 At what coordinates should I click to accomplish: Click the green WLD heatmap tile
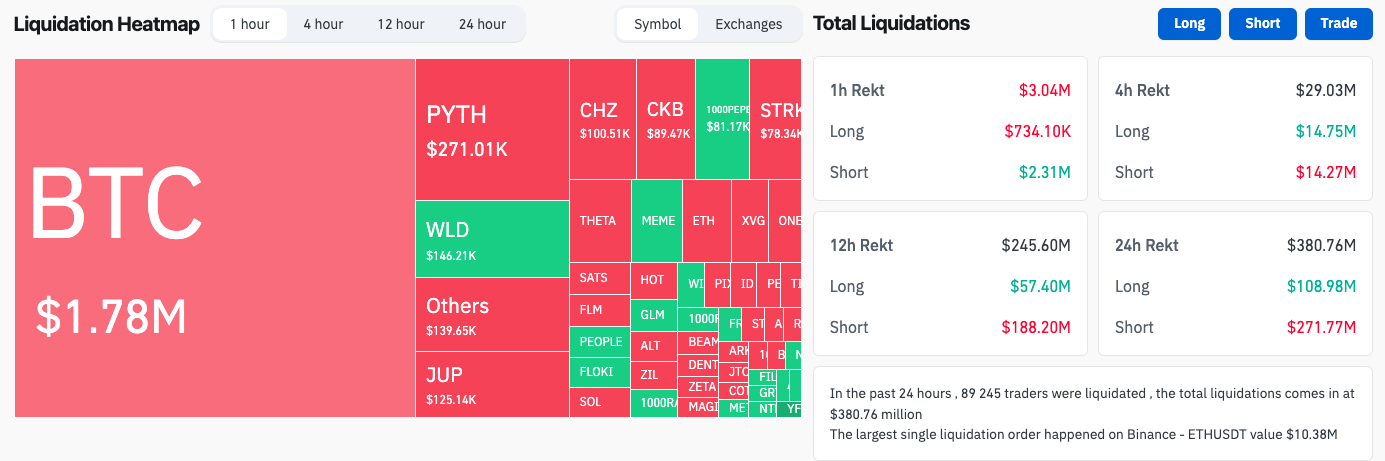492,239
